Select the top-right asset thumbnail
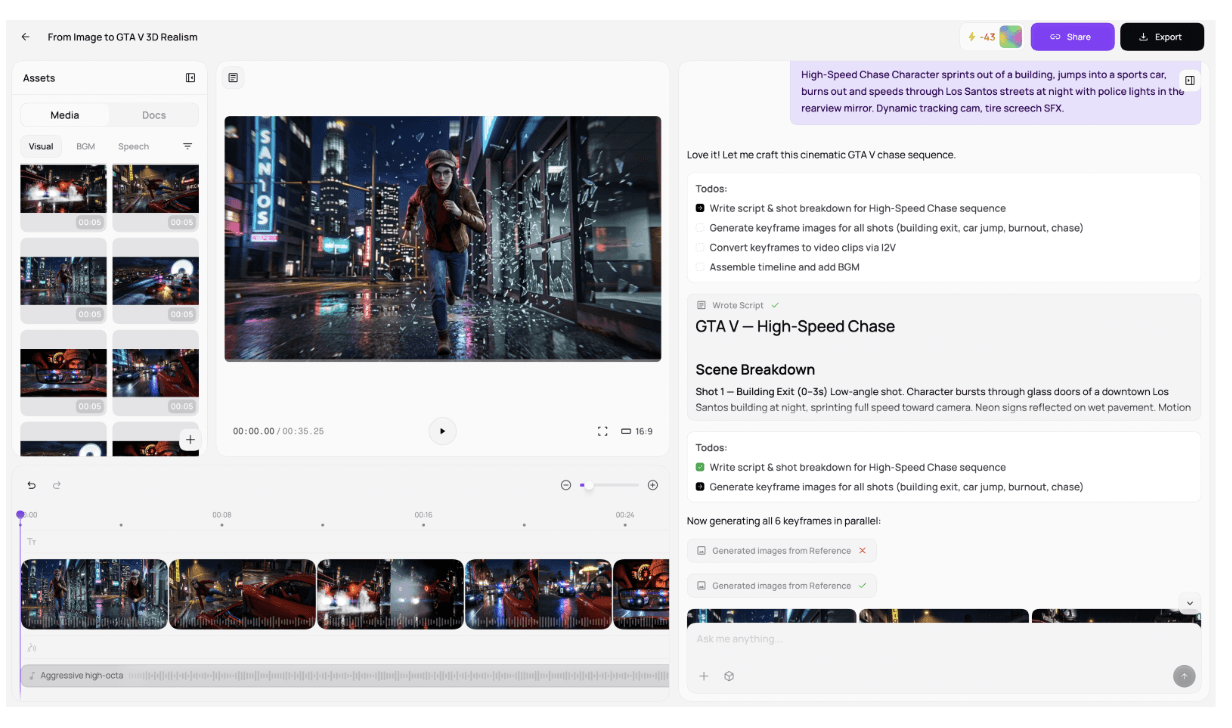1232x728 pixels. (155, 197)
